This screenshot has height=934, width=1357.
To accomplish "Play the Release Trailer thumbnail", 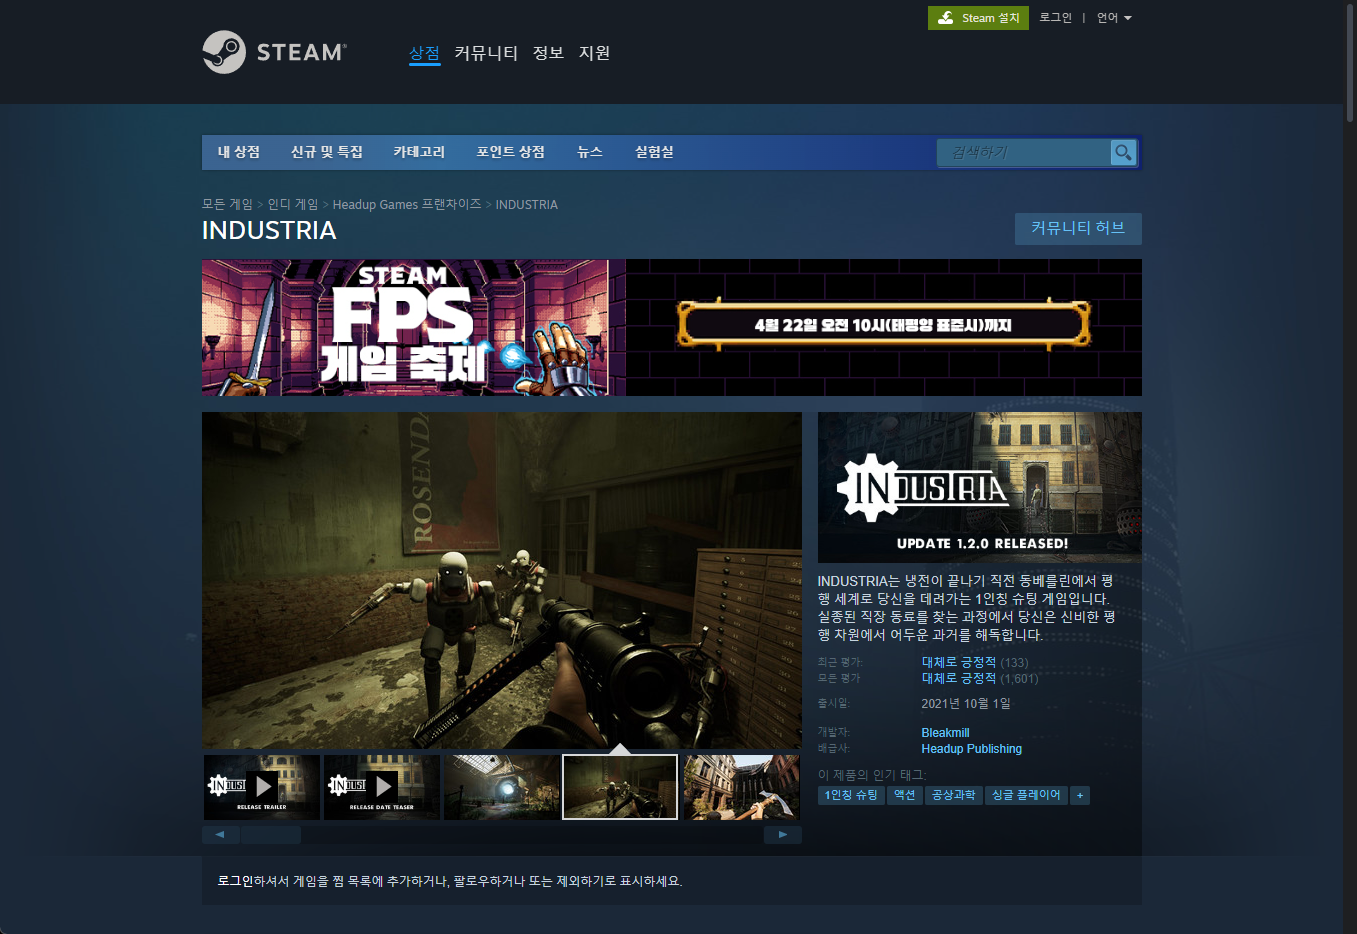I will click(x=262, y=787).
